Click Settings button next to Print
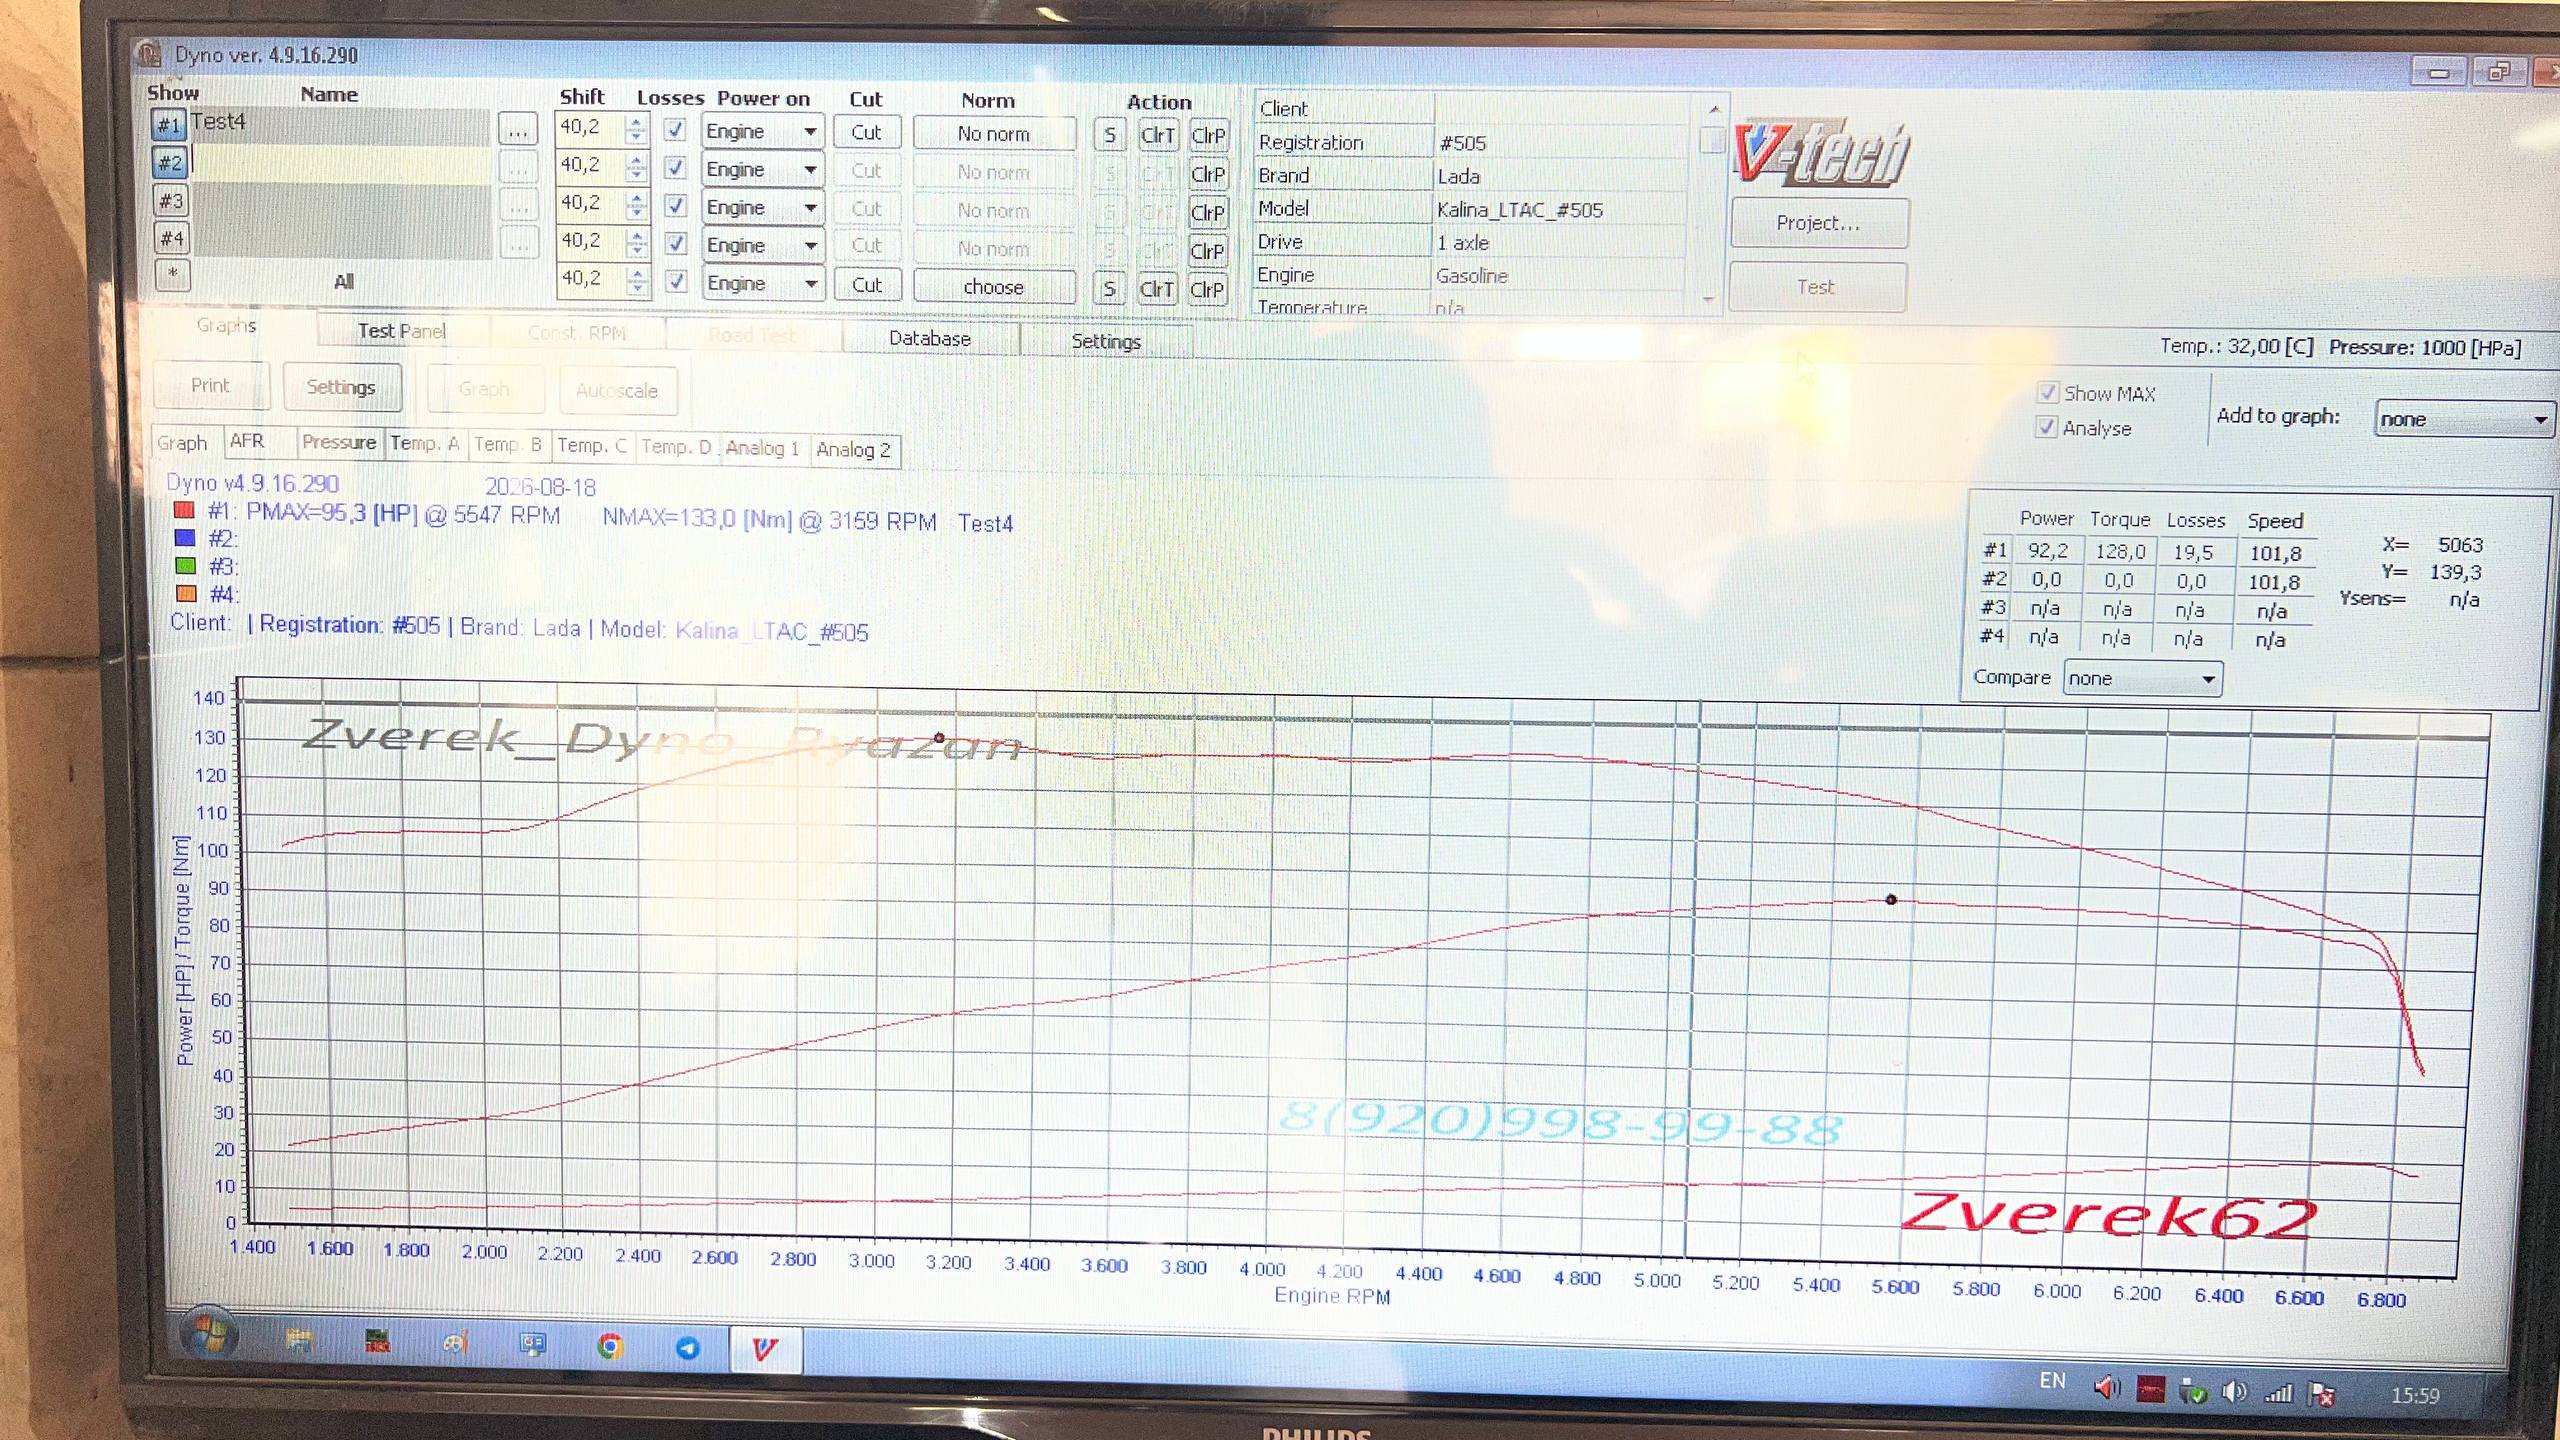 [341, 387]
